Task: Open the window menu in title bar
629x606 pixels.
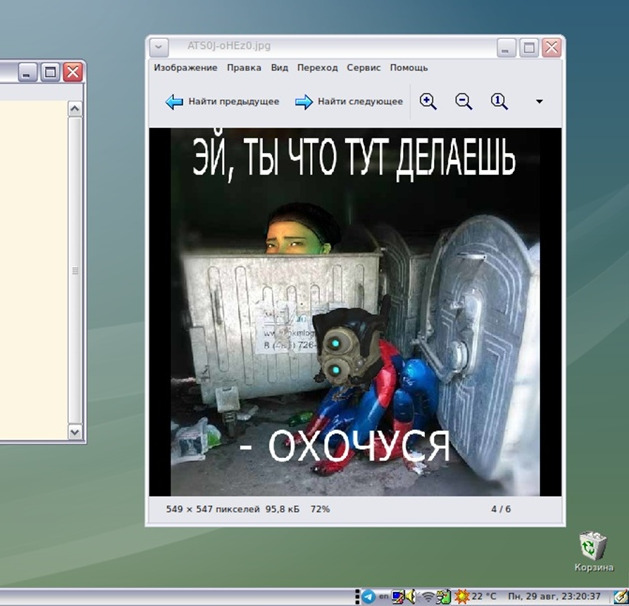Action: point(159,47)
